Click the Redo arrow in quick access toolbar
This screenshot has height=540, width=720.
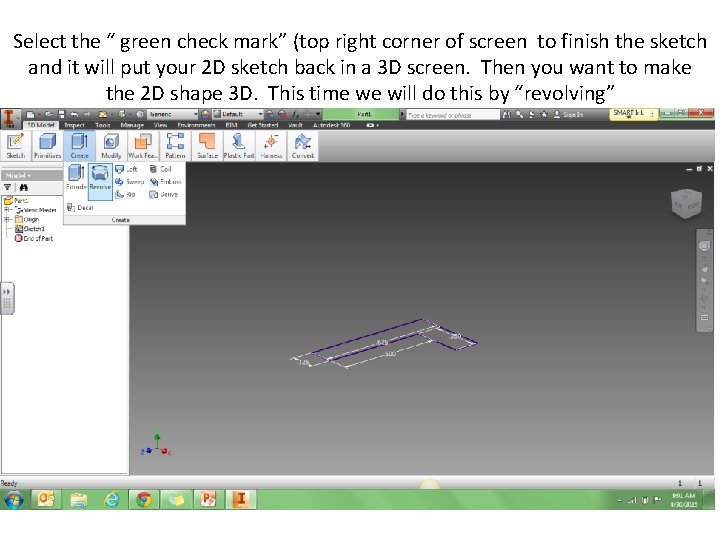tap(86, 114)
